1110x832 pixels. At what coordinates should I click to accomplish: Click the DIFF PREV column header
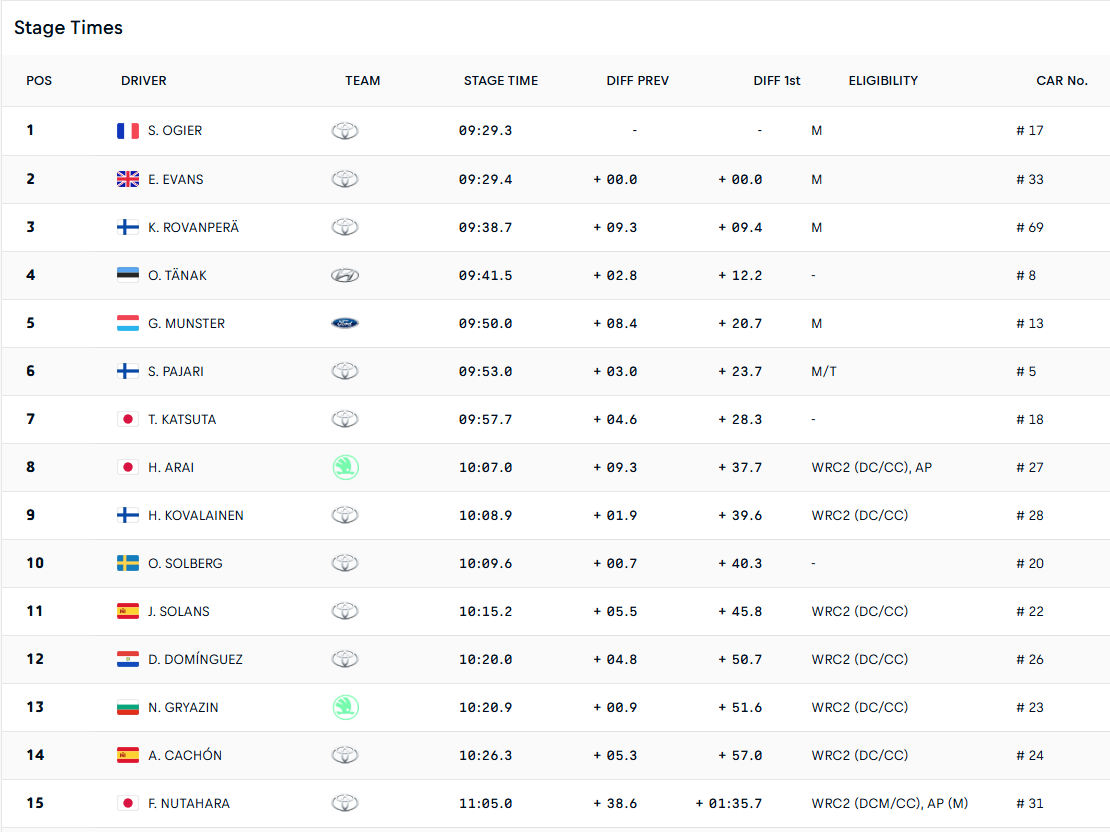637,81
